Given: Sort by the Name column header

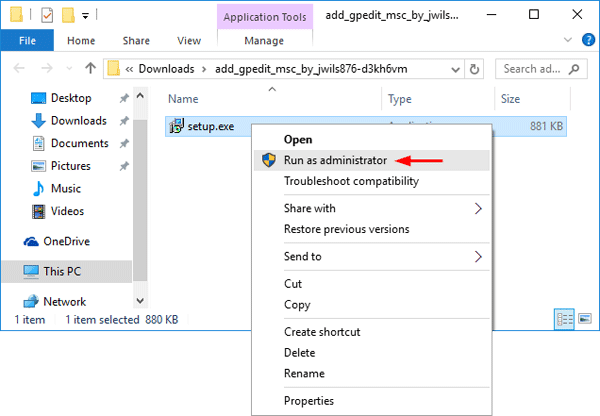Looking at the screenshot, I should 183,99.
